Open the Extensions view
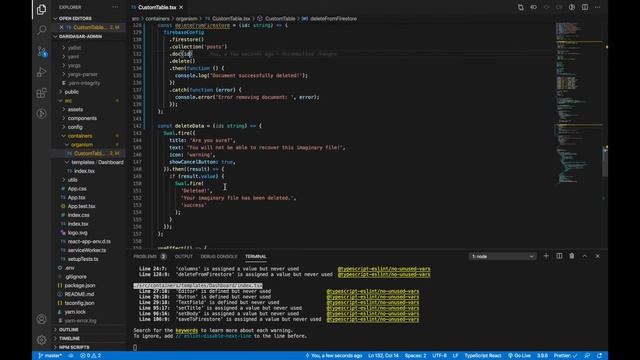 point(41,93)
